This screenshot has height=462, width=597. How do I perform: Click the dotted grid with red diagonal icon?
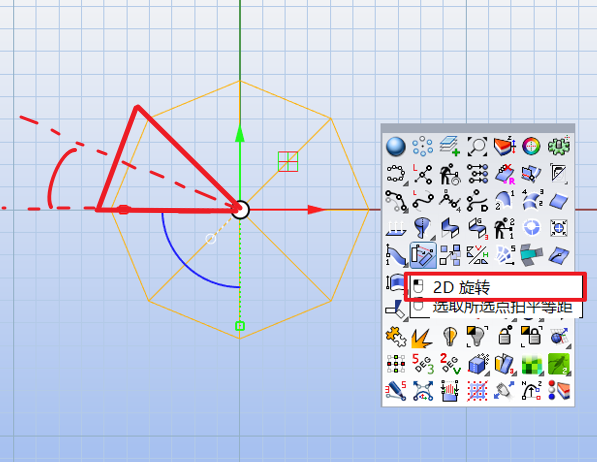click(477, 391)
